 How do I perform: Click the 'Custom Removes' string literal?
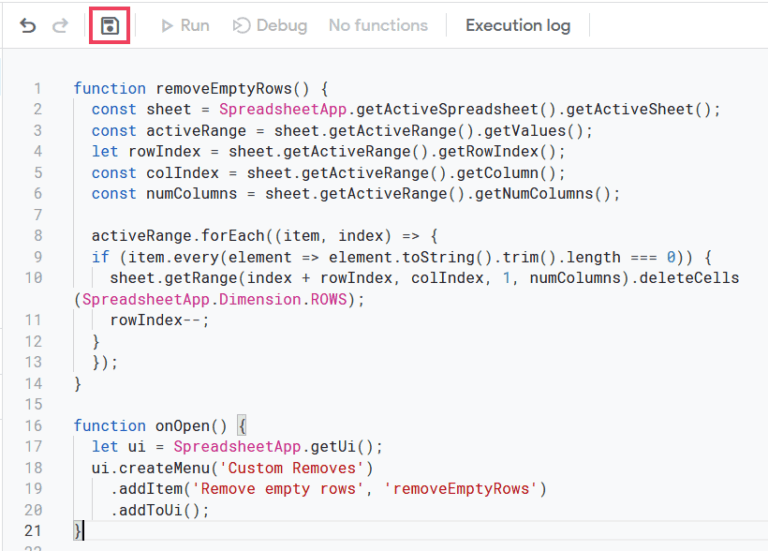click(292, 468)
